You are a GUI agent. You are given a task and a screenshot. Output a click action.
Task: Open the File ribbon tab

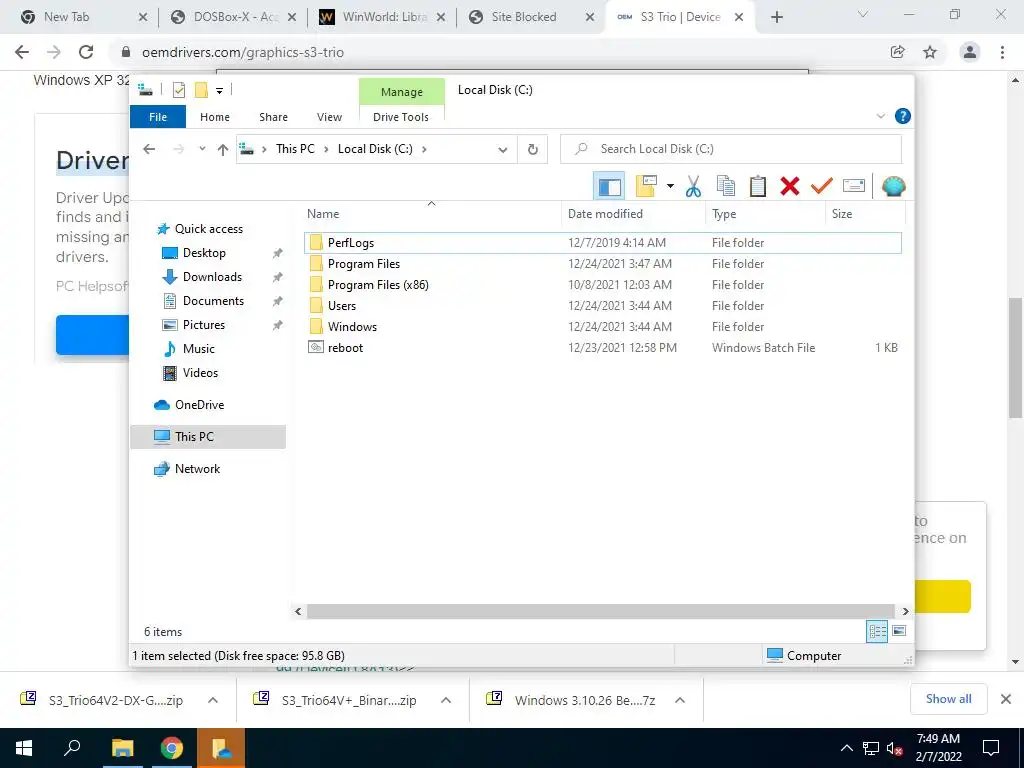tap(158, 117)
